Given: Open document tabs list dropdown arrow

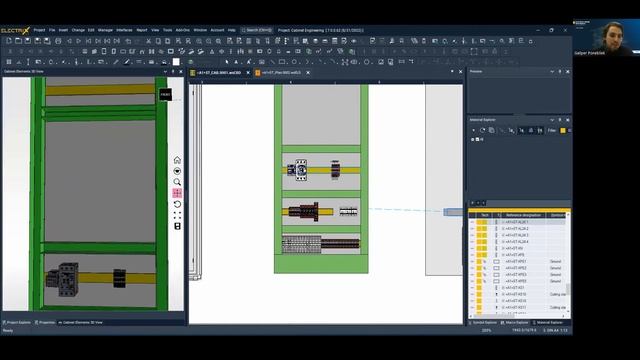Looking at the screenshot, I should point(452,71).
